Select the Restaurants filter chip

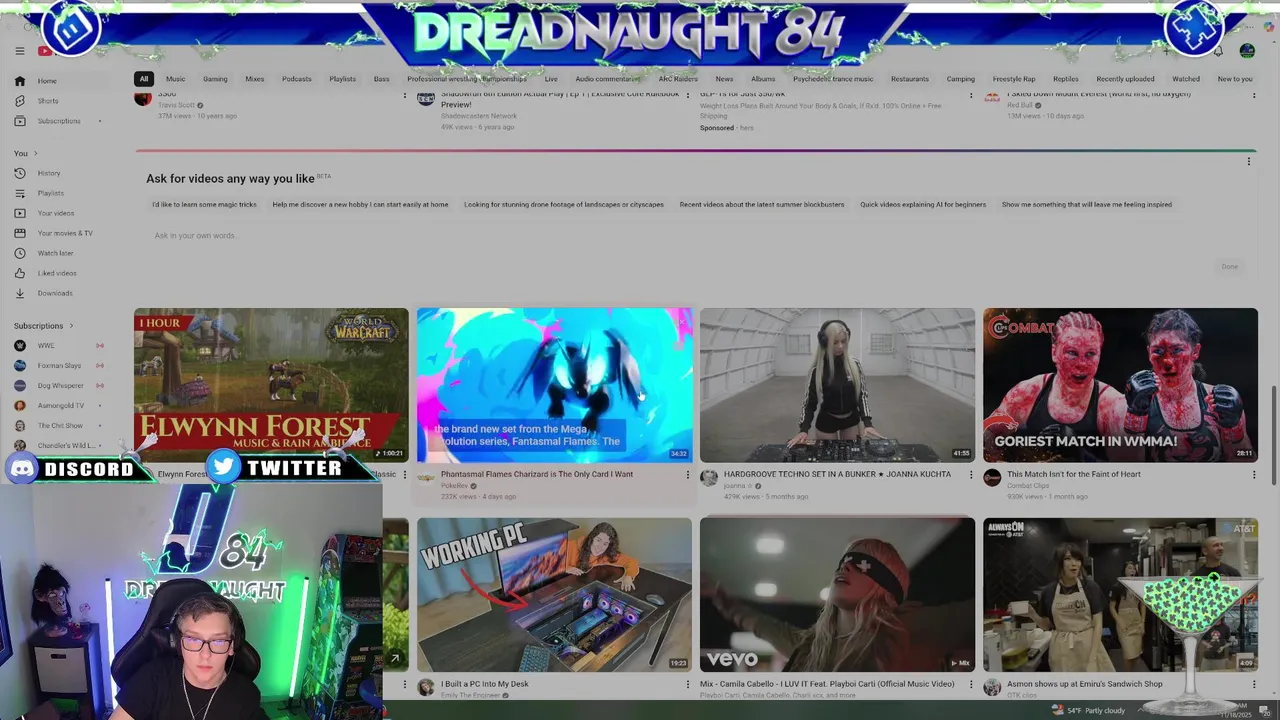tap(910, 79)
